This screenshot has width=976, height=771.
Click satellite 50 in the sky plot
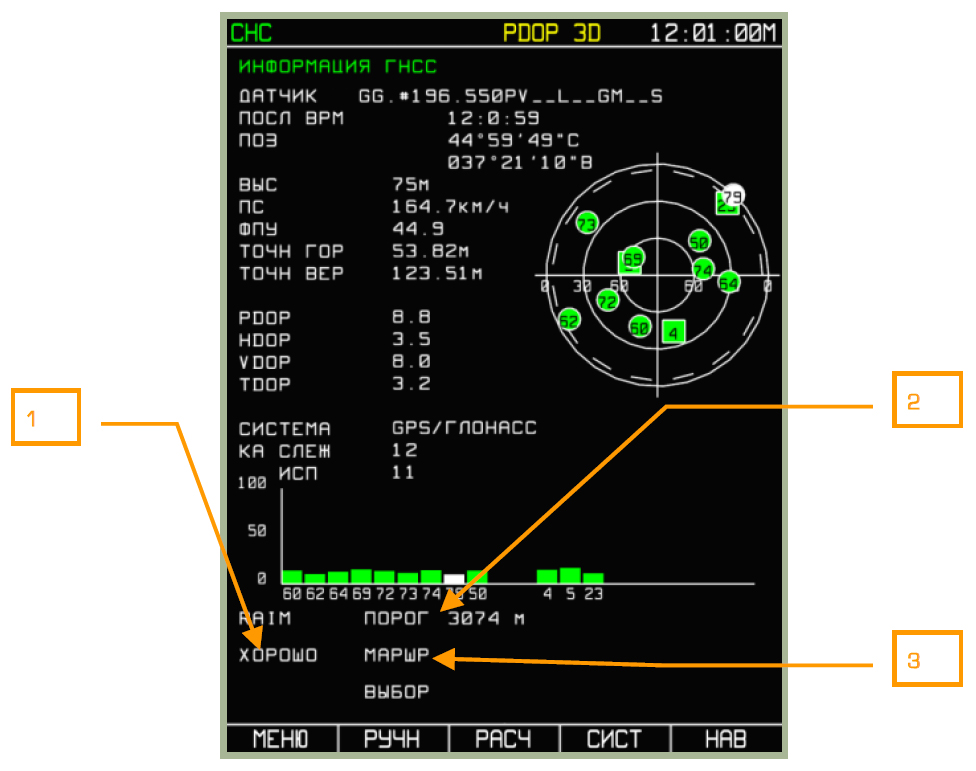pos(699,241)
